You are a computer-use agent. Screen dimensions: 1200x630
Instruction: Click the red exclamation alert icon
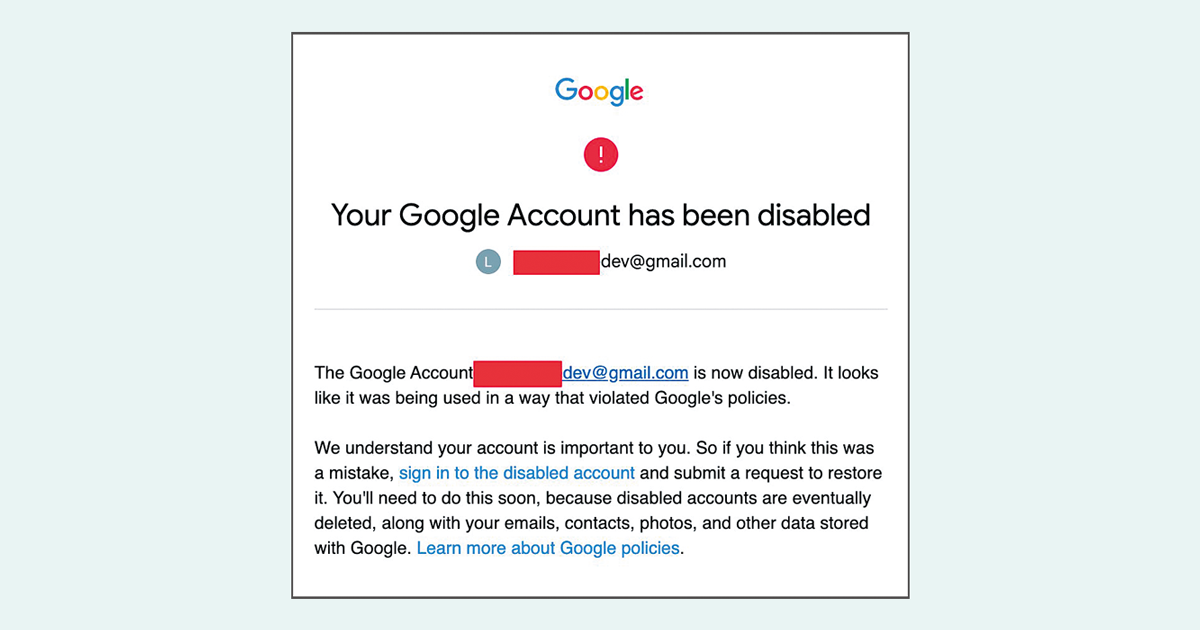coord(601,154)
